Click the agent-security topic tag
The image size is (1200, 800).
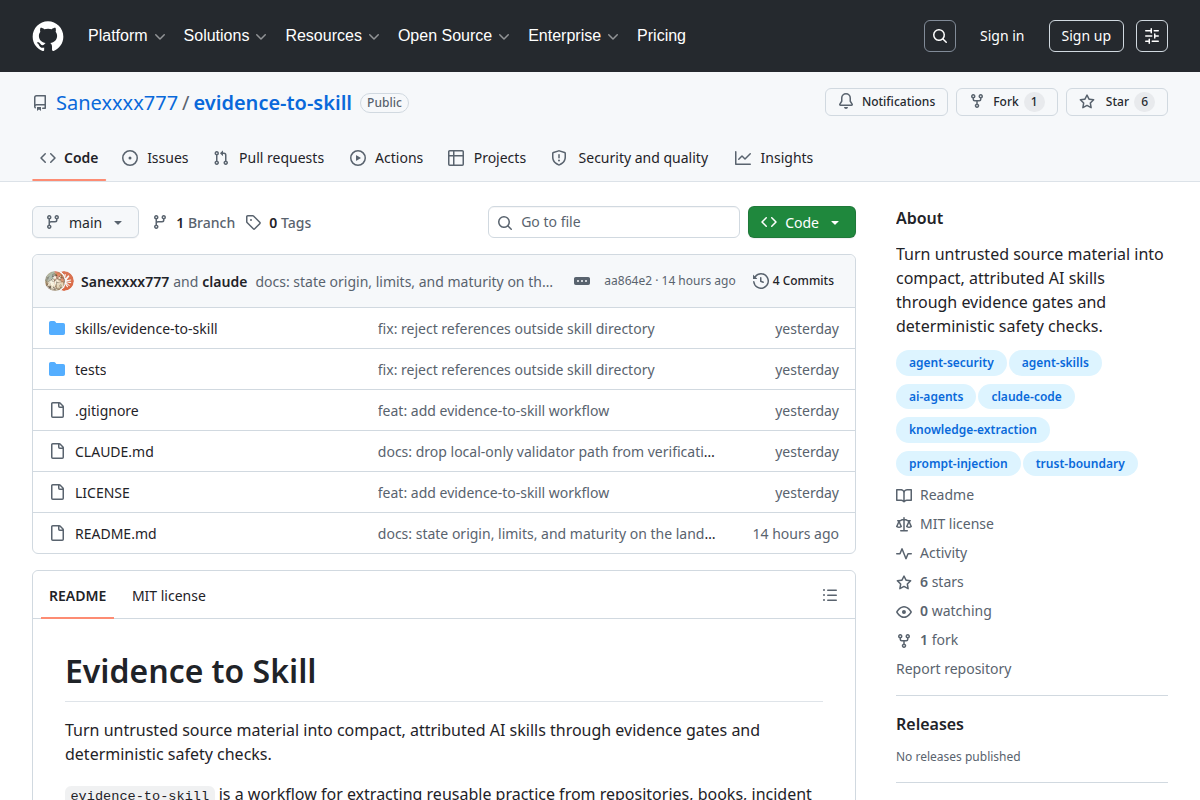pyautogui.click(x=951, y=363)
